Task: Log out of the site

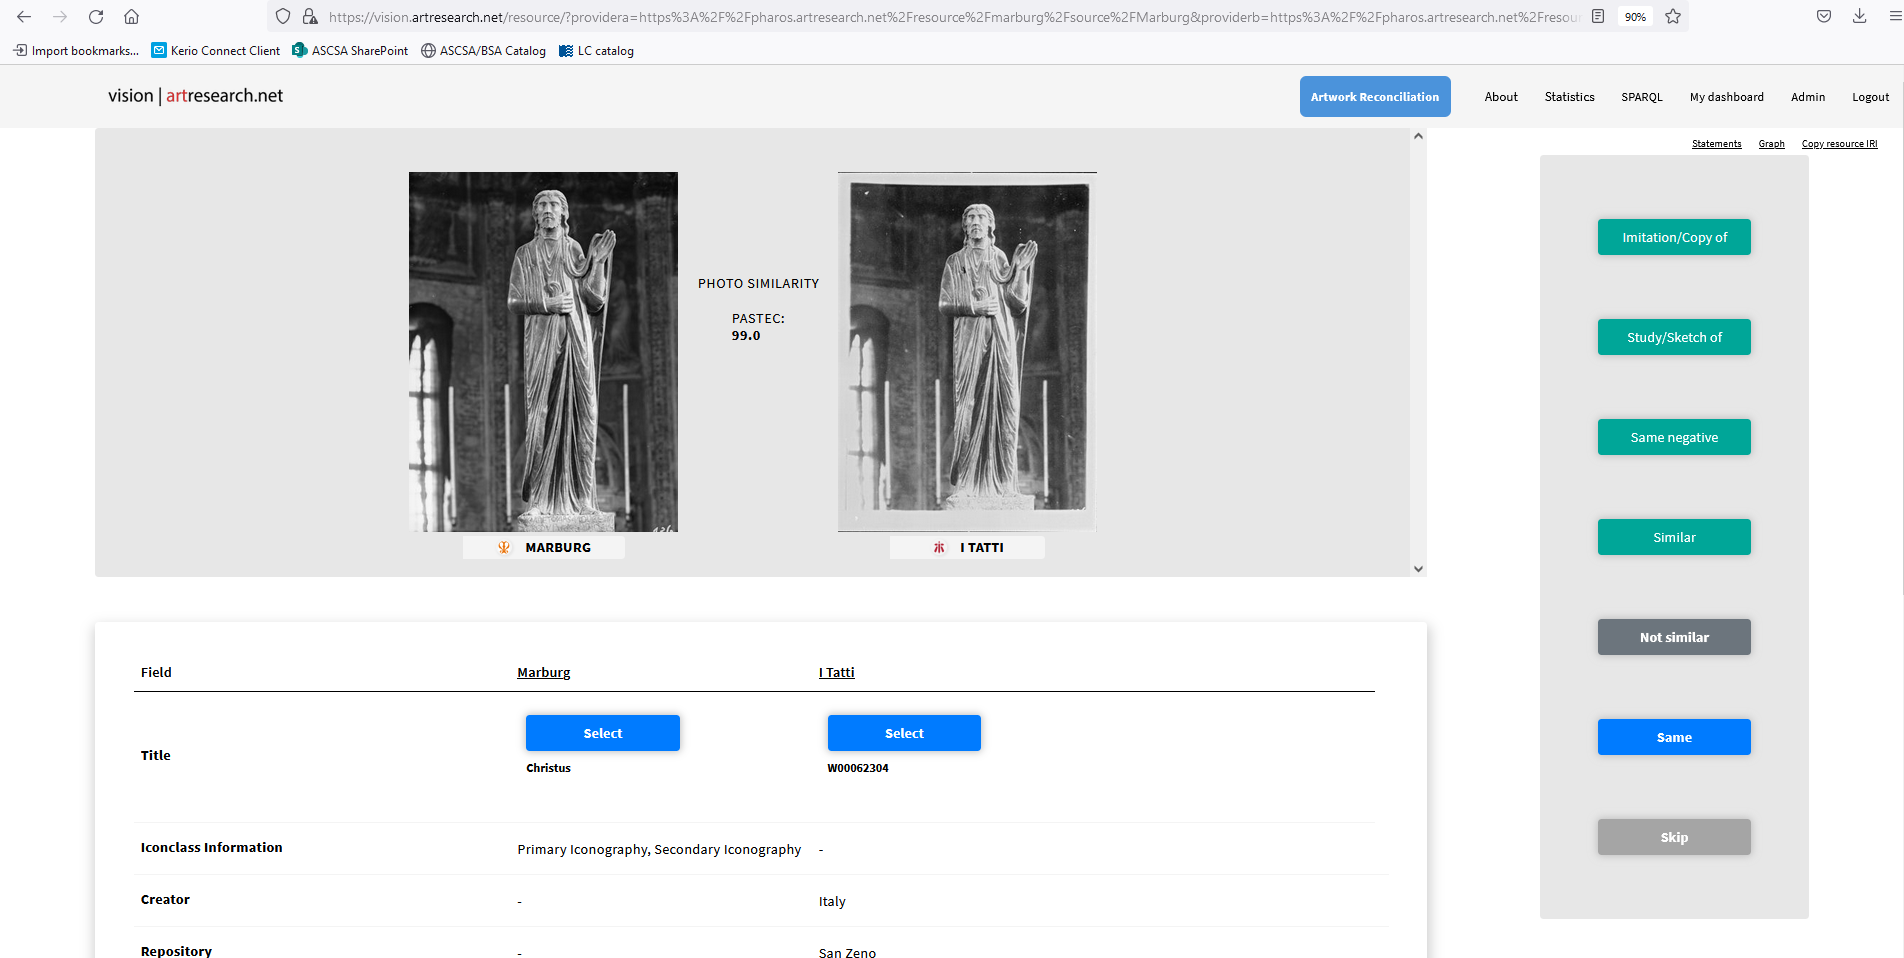Action: pyautogui.click(x=1870, y=97)
